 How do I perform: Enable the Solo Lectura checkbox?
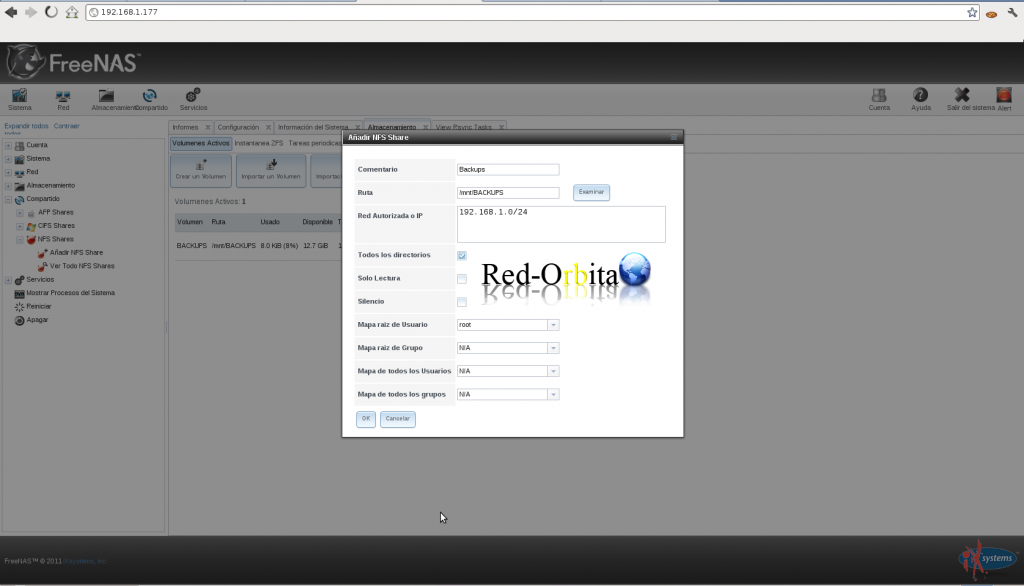click(462, 279)
